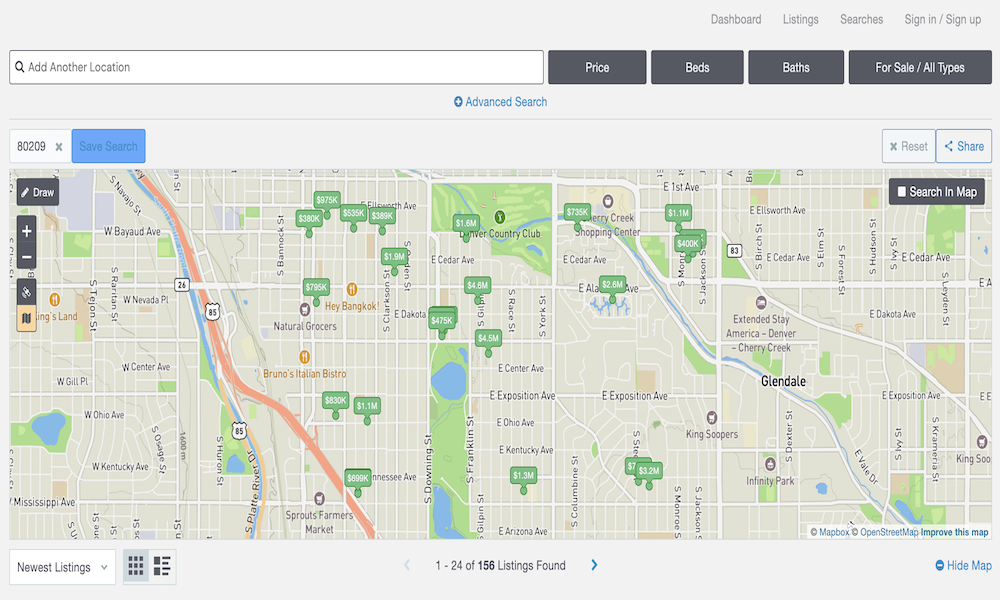Screen dimensions: 1000x600
Task: Open the Baths filter dropdown
Action: pos(796,67)
